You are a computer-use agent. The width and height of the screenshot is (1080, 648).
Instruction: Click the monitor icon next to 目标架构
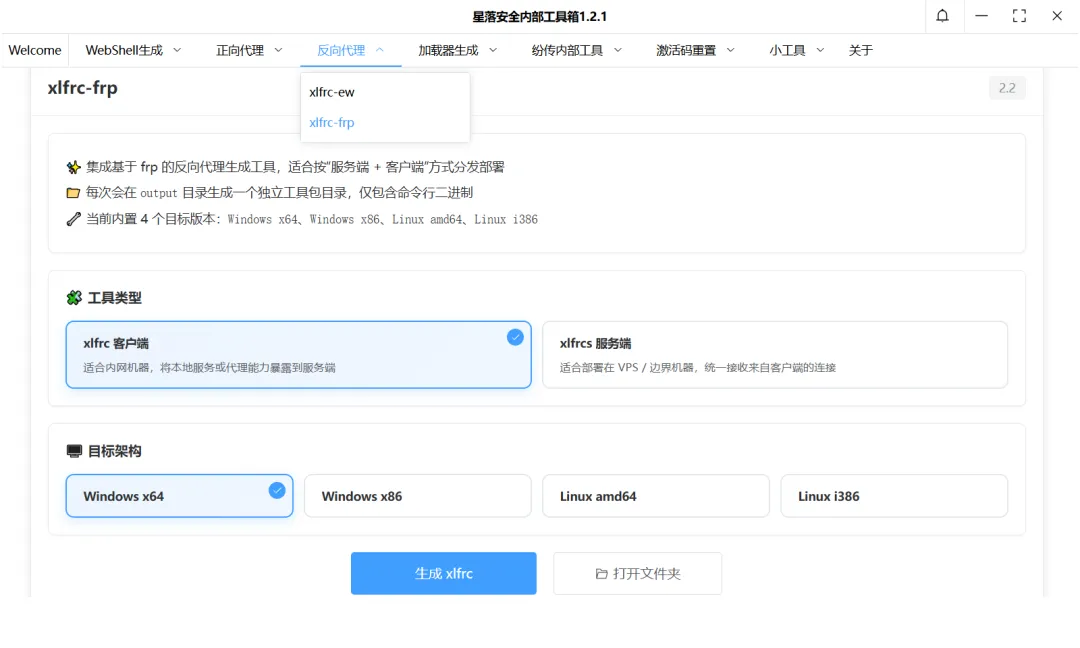click(x=74, y=451)
